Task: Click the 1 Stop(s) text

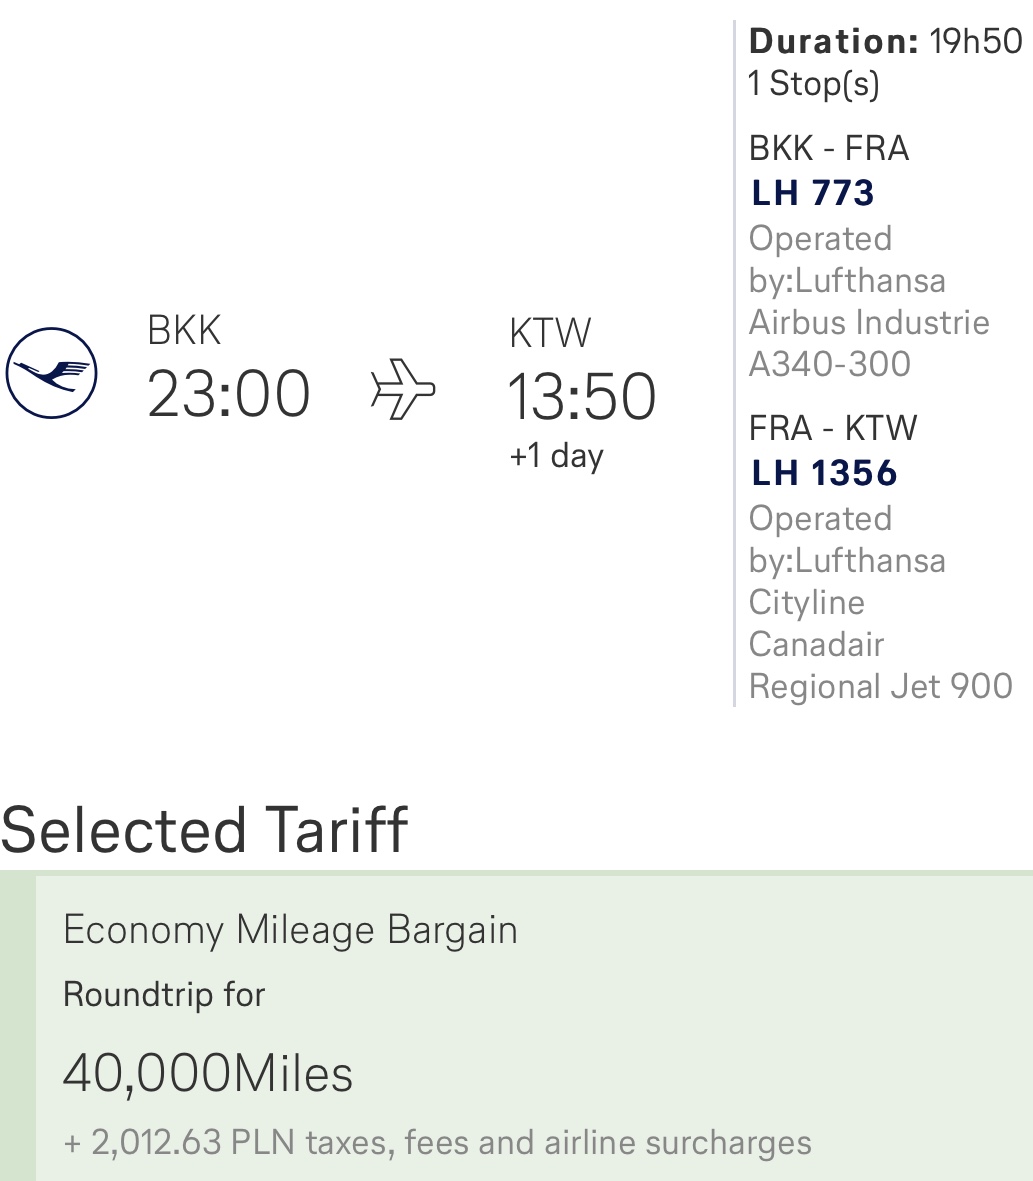Action: pos(813,83)
